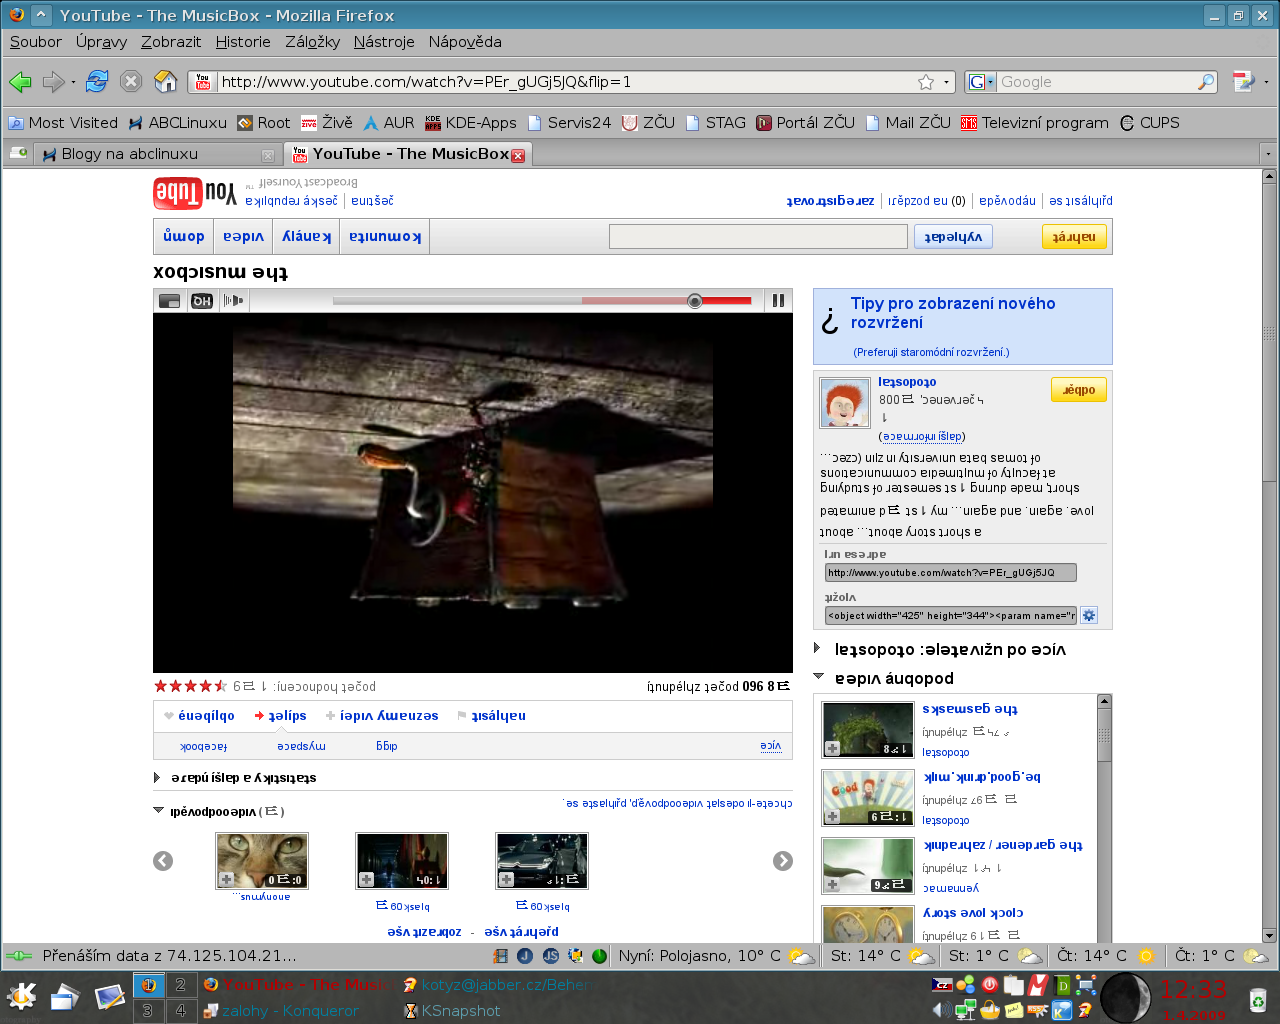Open the history dropdown next to Forward
Screen dimensions: 1280x1024
pos(73,82)
